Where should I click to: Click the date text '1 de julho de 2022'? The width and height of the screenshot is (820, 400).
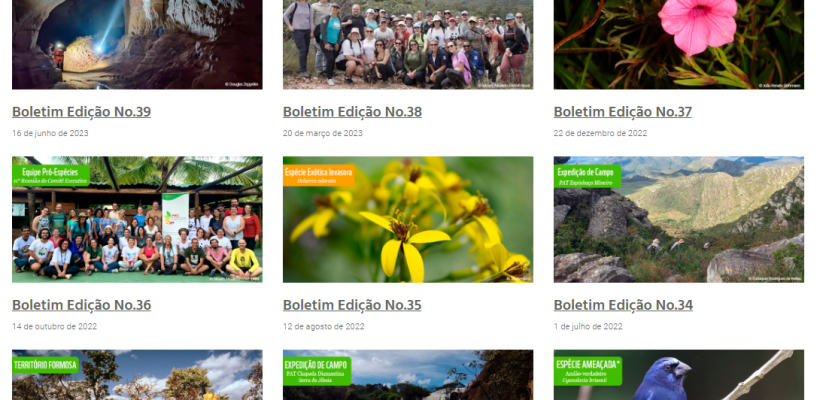pos(588,326)
